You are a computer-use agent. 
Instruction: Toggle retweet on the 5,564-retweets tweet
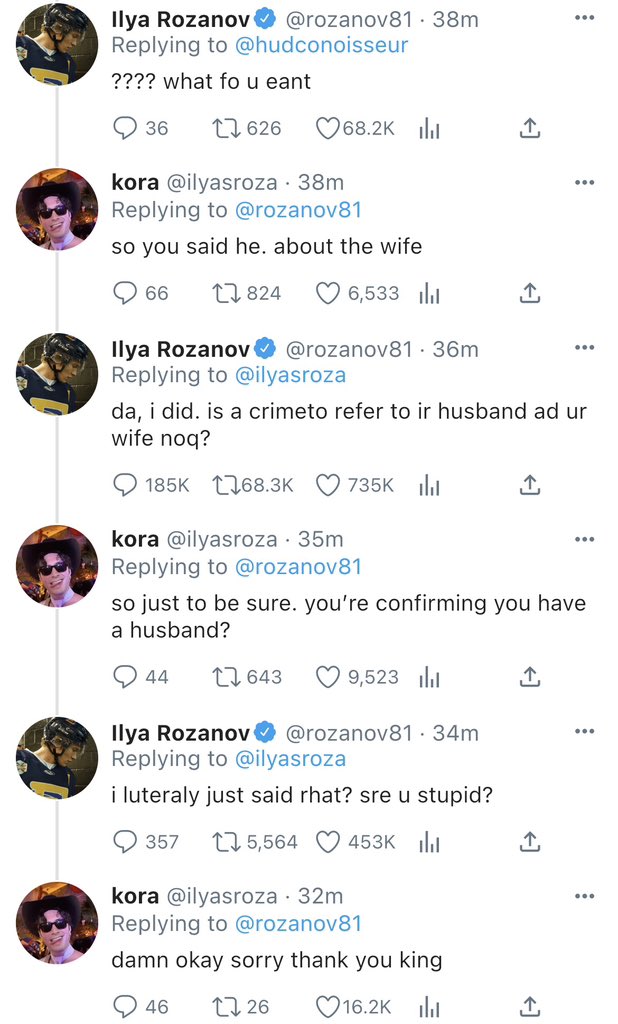click(226, 842)
